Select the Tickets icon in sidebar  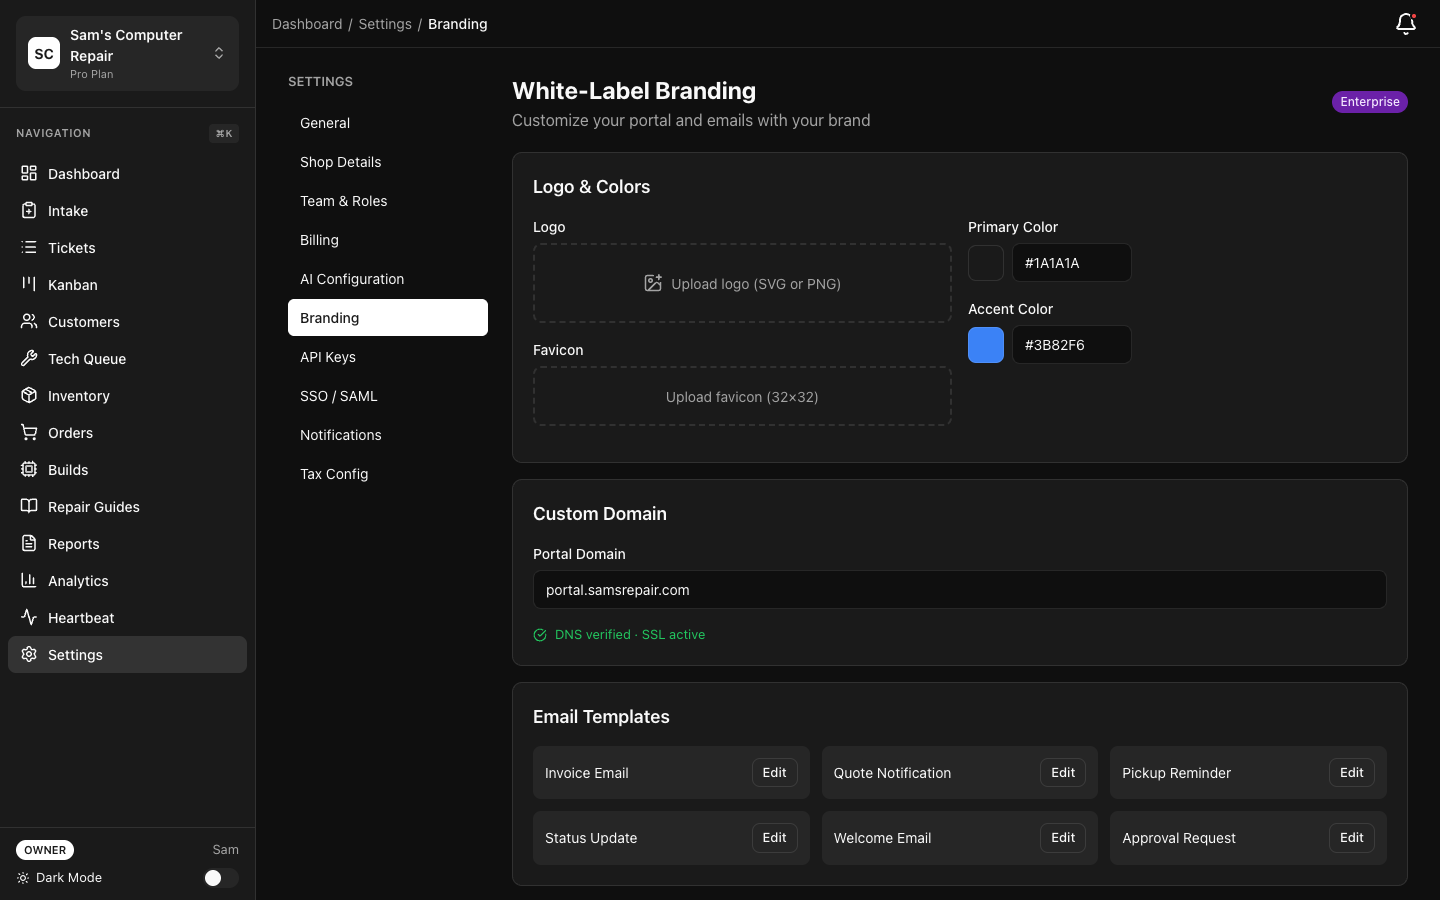(30, 247)
